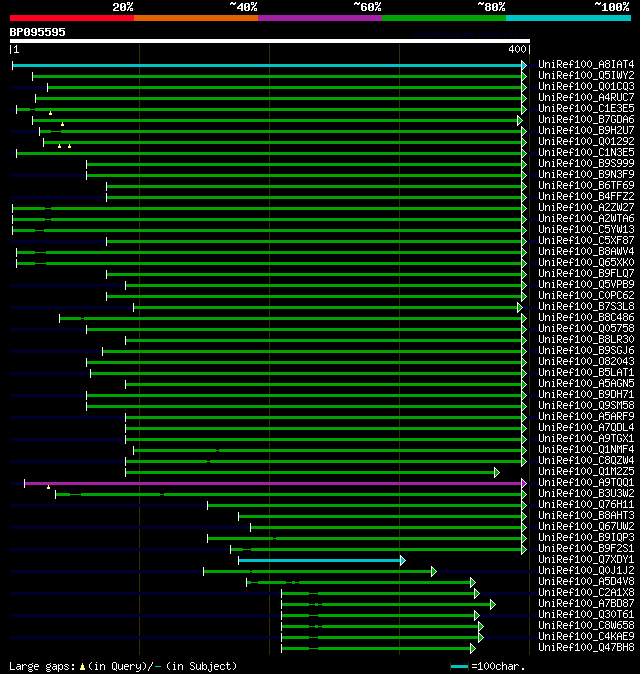
Task: Click the yellow gap icon in the legend
Action: (x=82, y=667)
